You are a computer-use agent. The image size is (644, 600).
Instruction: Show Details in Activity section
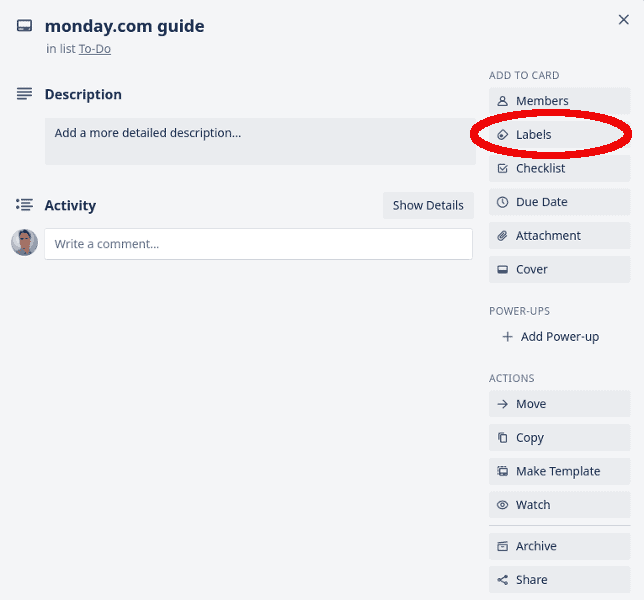coord(428,205)
